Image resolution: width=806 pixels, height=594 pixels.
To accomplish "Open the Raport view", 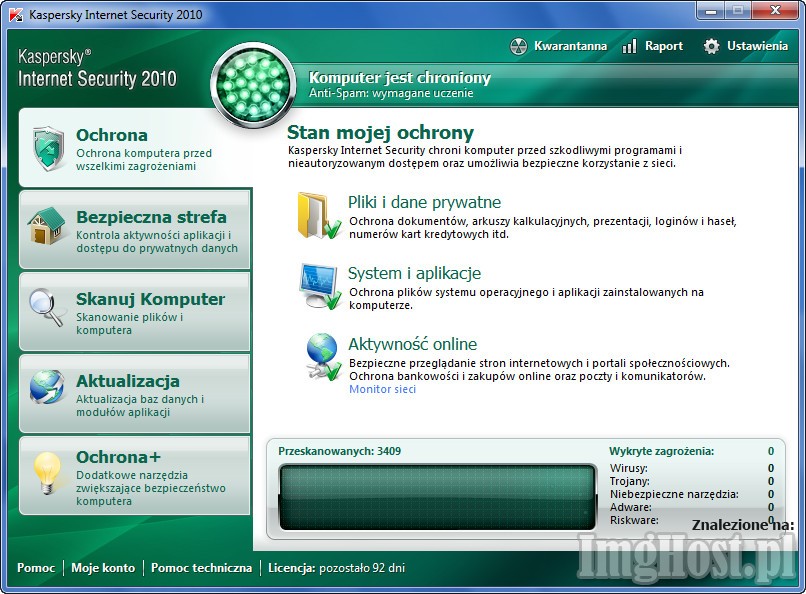I will (x=652, y=46).
